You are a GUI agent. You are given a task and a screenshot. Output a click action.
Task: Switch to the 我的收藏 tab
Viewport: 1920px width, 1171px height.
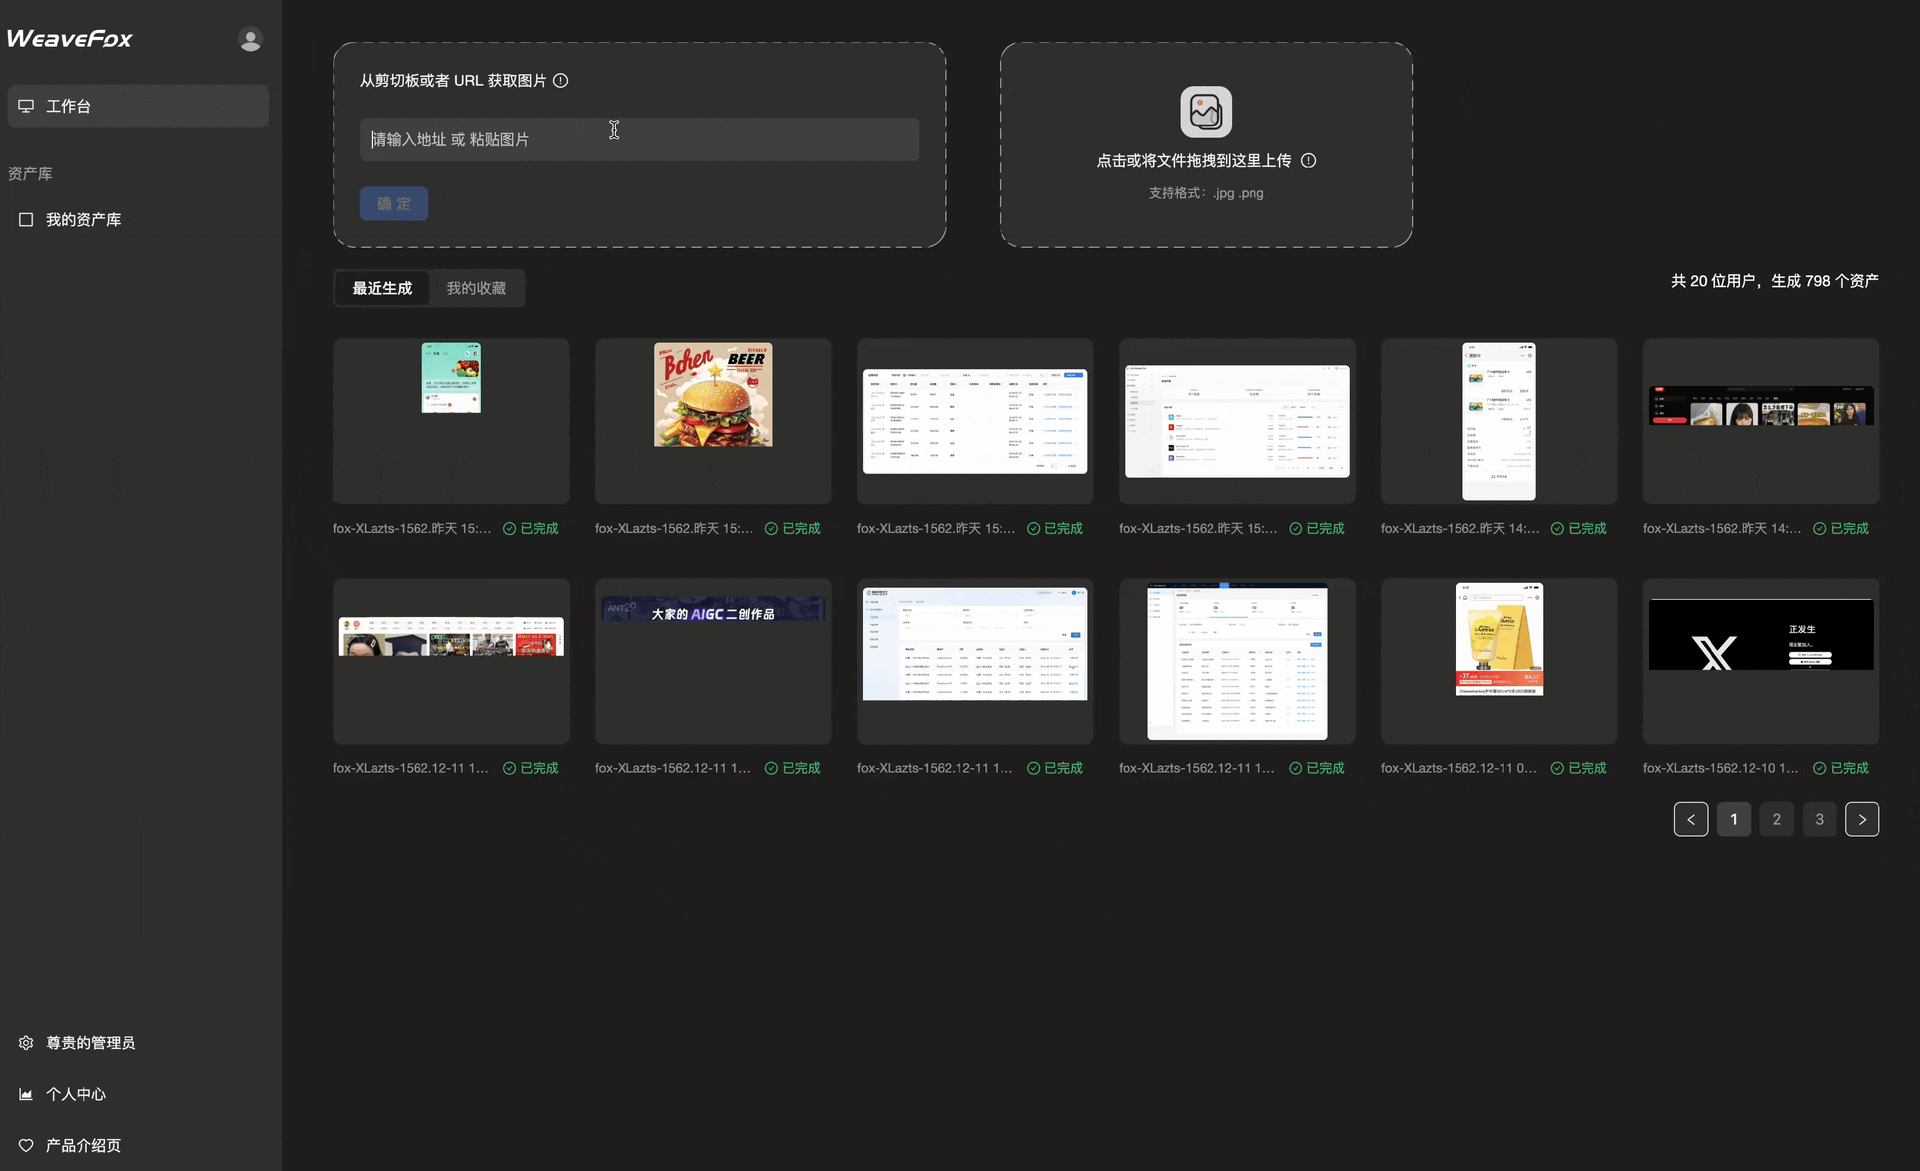pos(476,288)
